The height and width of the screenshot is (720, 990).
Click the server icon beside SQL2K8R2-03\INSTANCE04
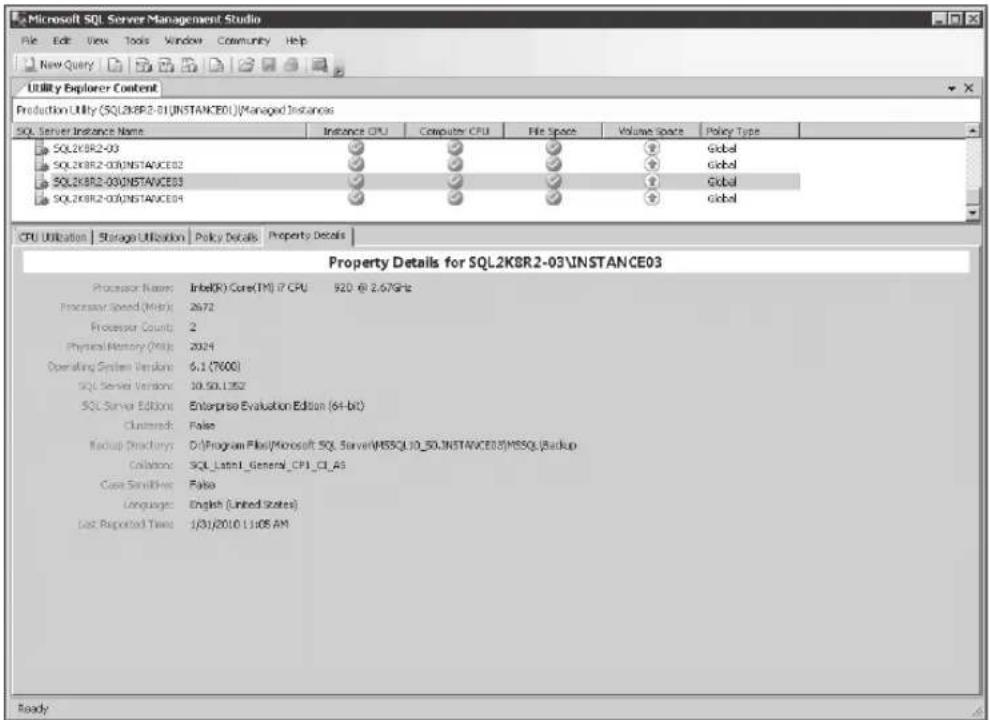click(x=42, y=198)
